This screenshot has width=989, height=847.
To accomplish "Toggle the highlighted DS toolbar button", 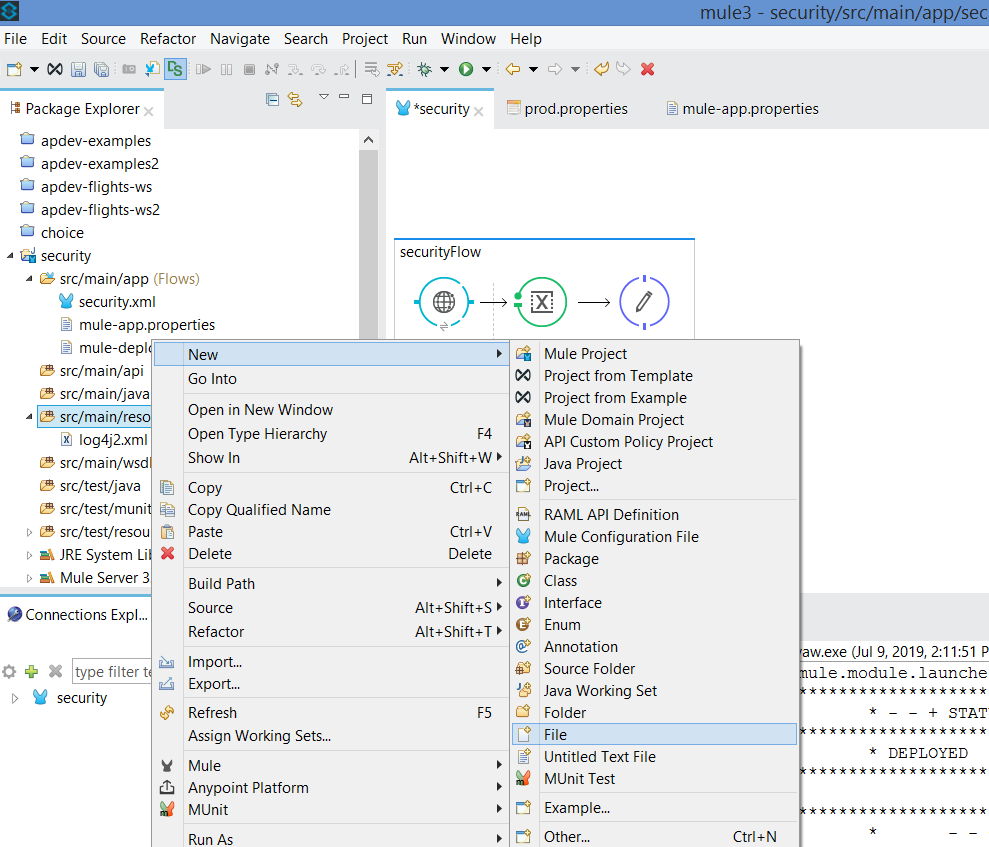I will (x=176, y=69).
